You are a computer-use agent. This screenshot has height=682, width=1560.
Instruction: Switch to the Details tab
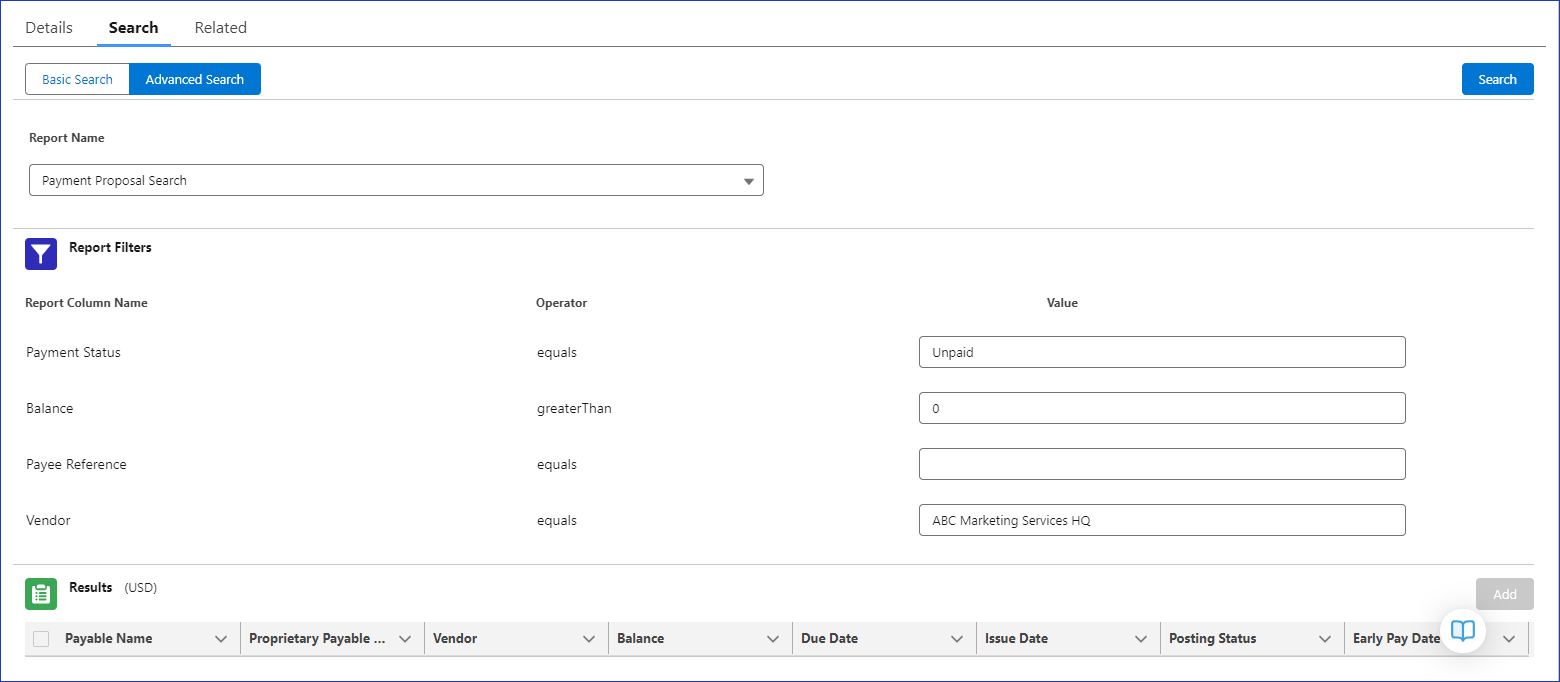click(x=49, y=28)
